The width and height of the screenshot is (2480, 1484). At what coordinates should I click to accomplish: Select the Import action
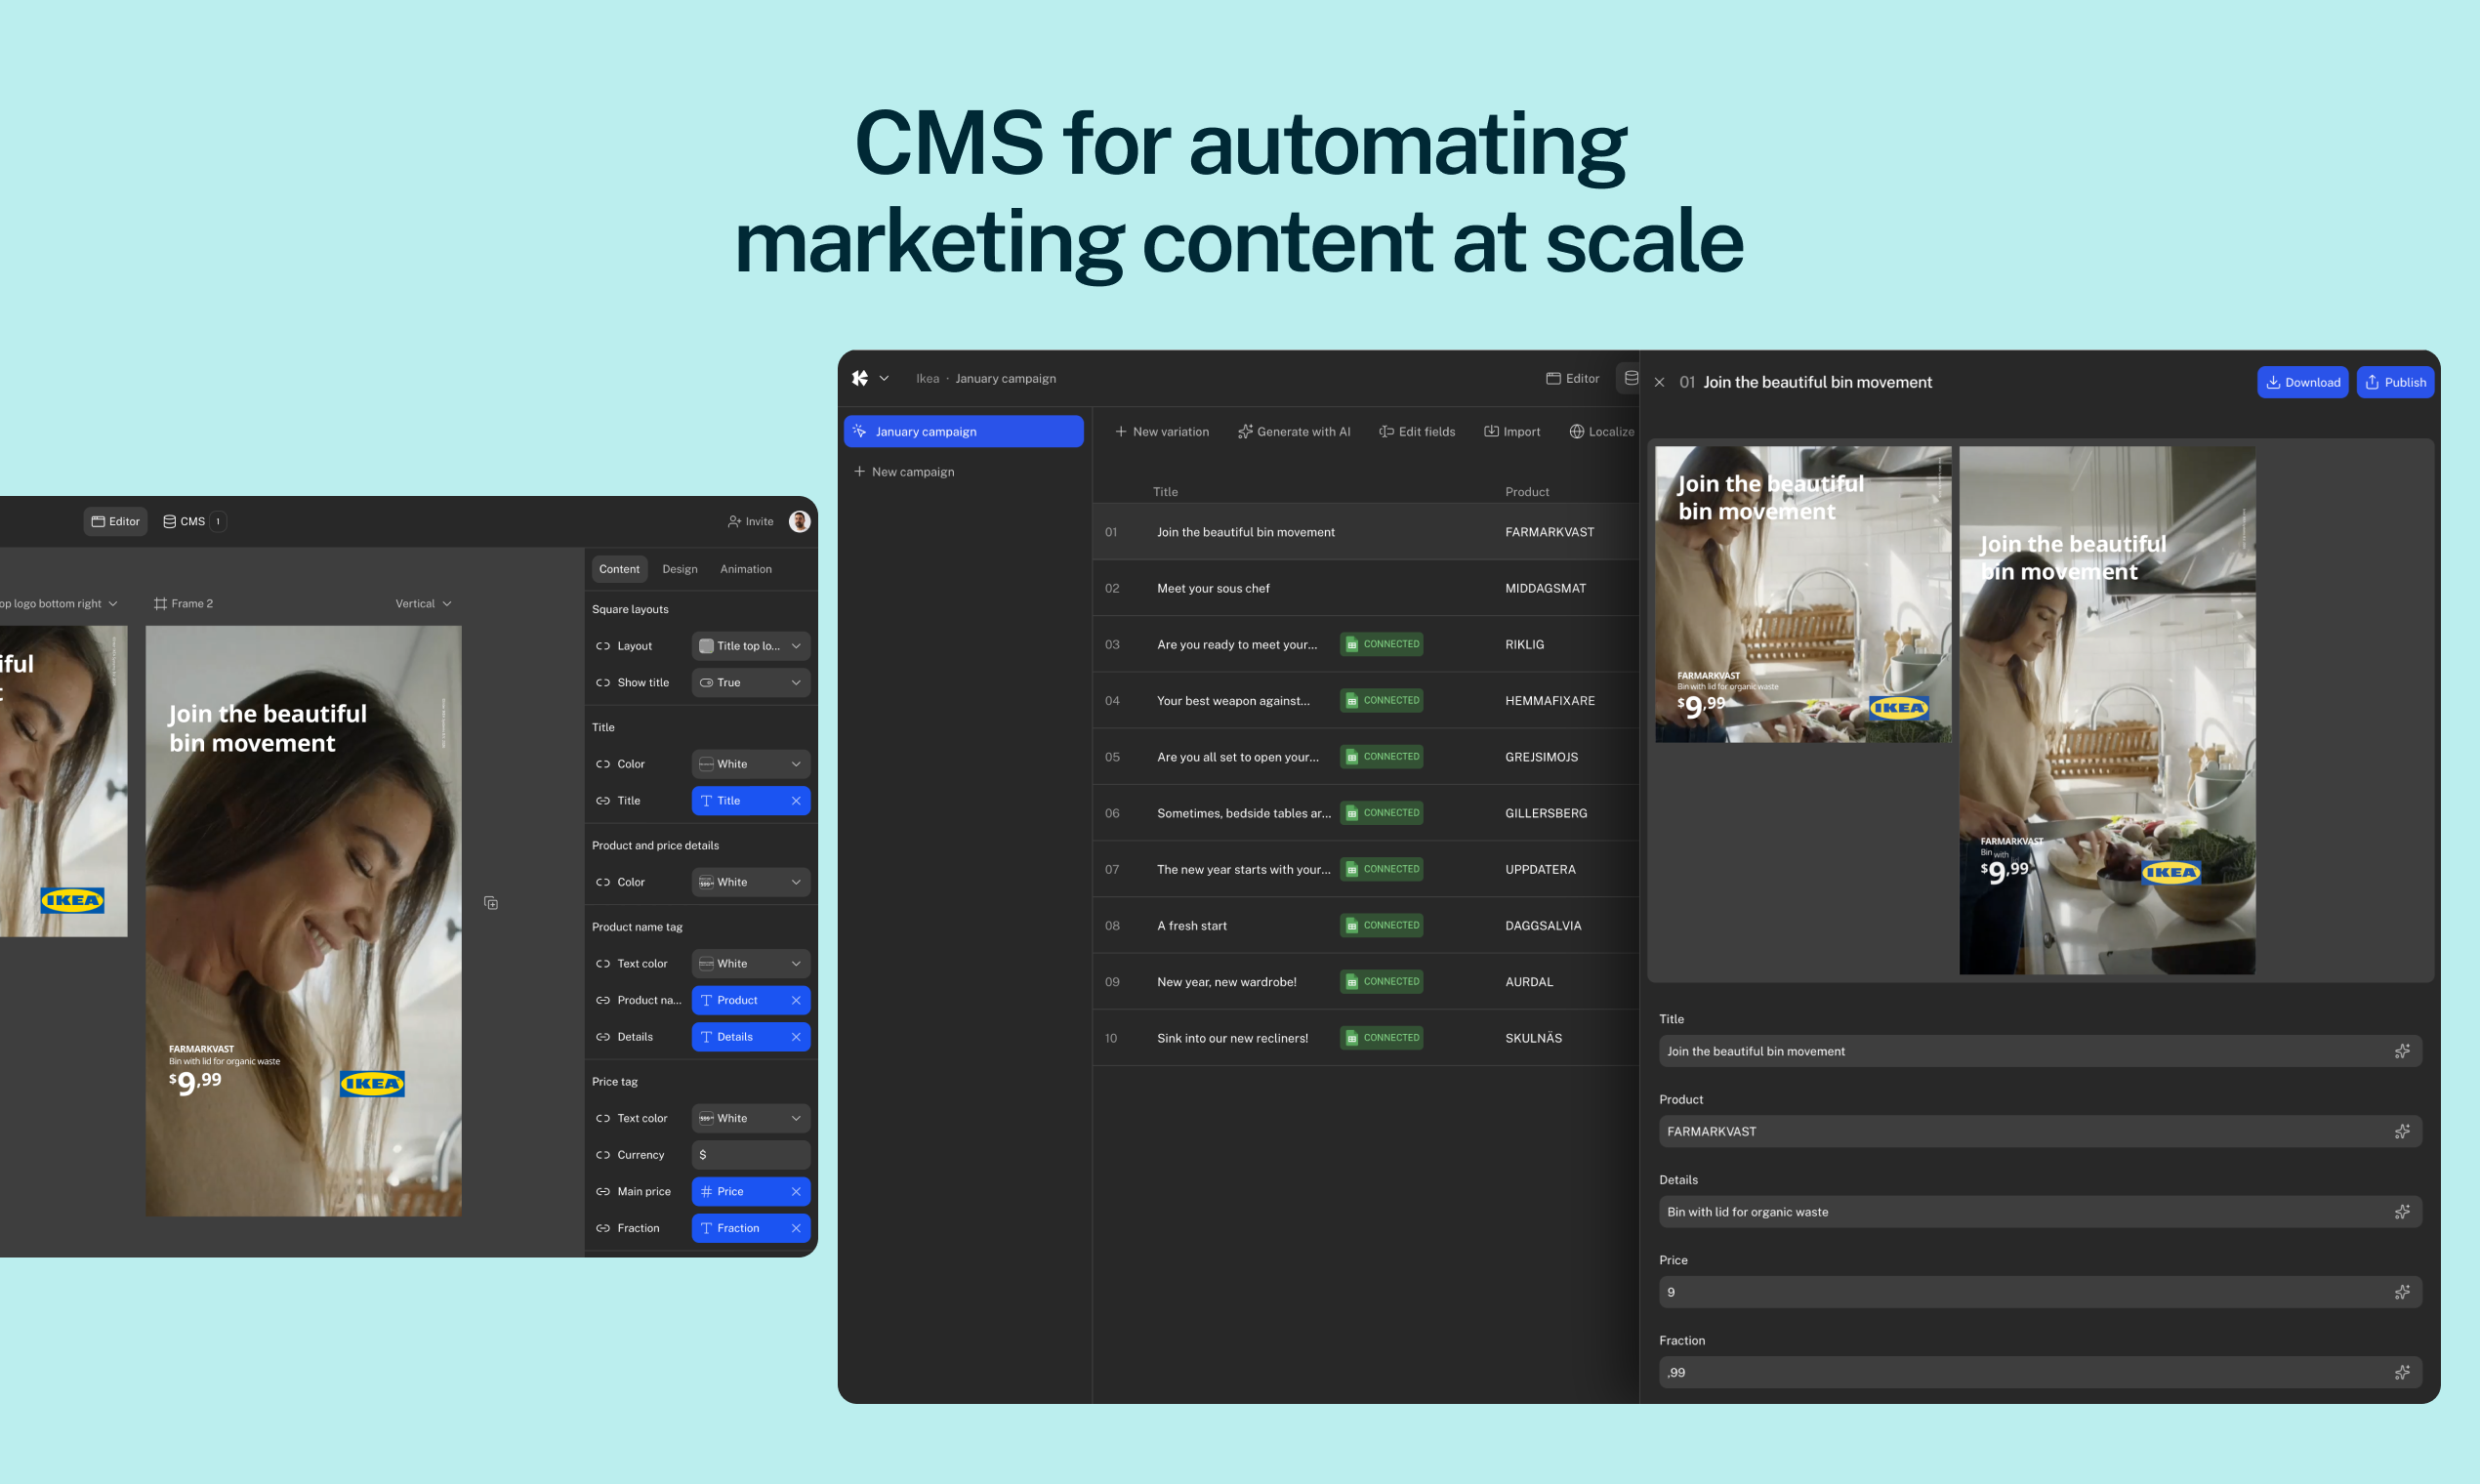(1512, 431)
